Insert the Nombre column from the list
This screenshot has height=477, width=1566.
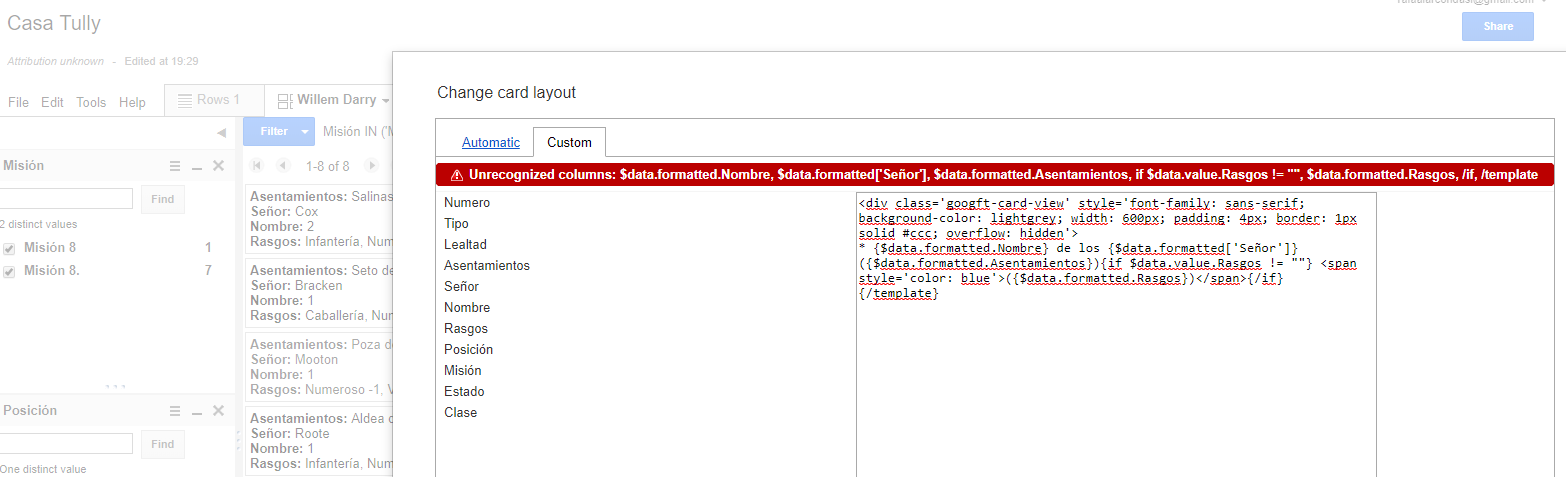tap(467, 307)
